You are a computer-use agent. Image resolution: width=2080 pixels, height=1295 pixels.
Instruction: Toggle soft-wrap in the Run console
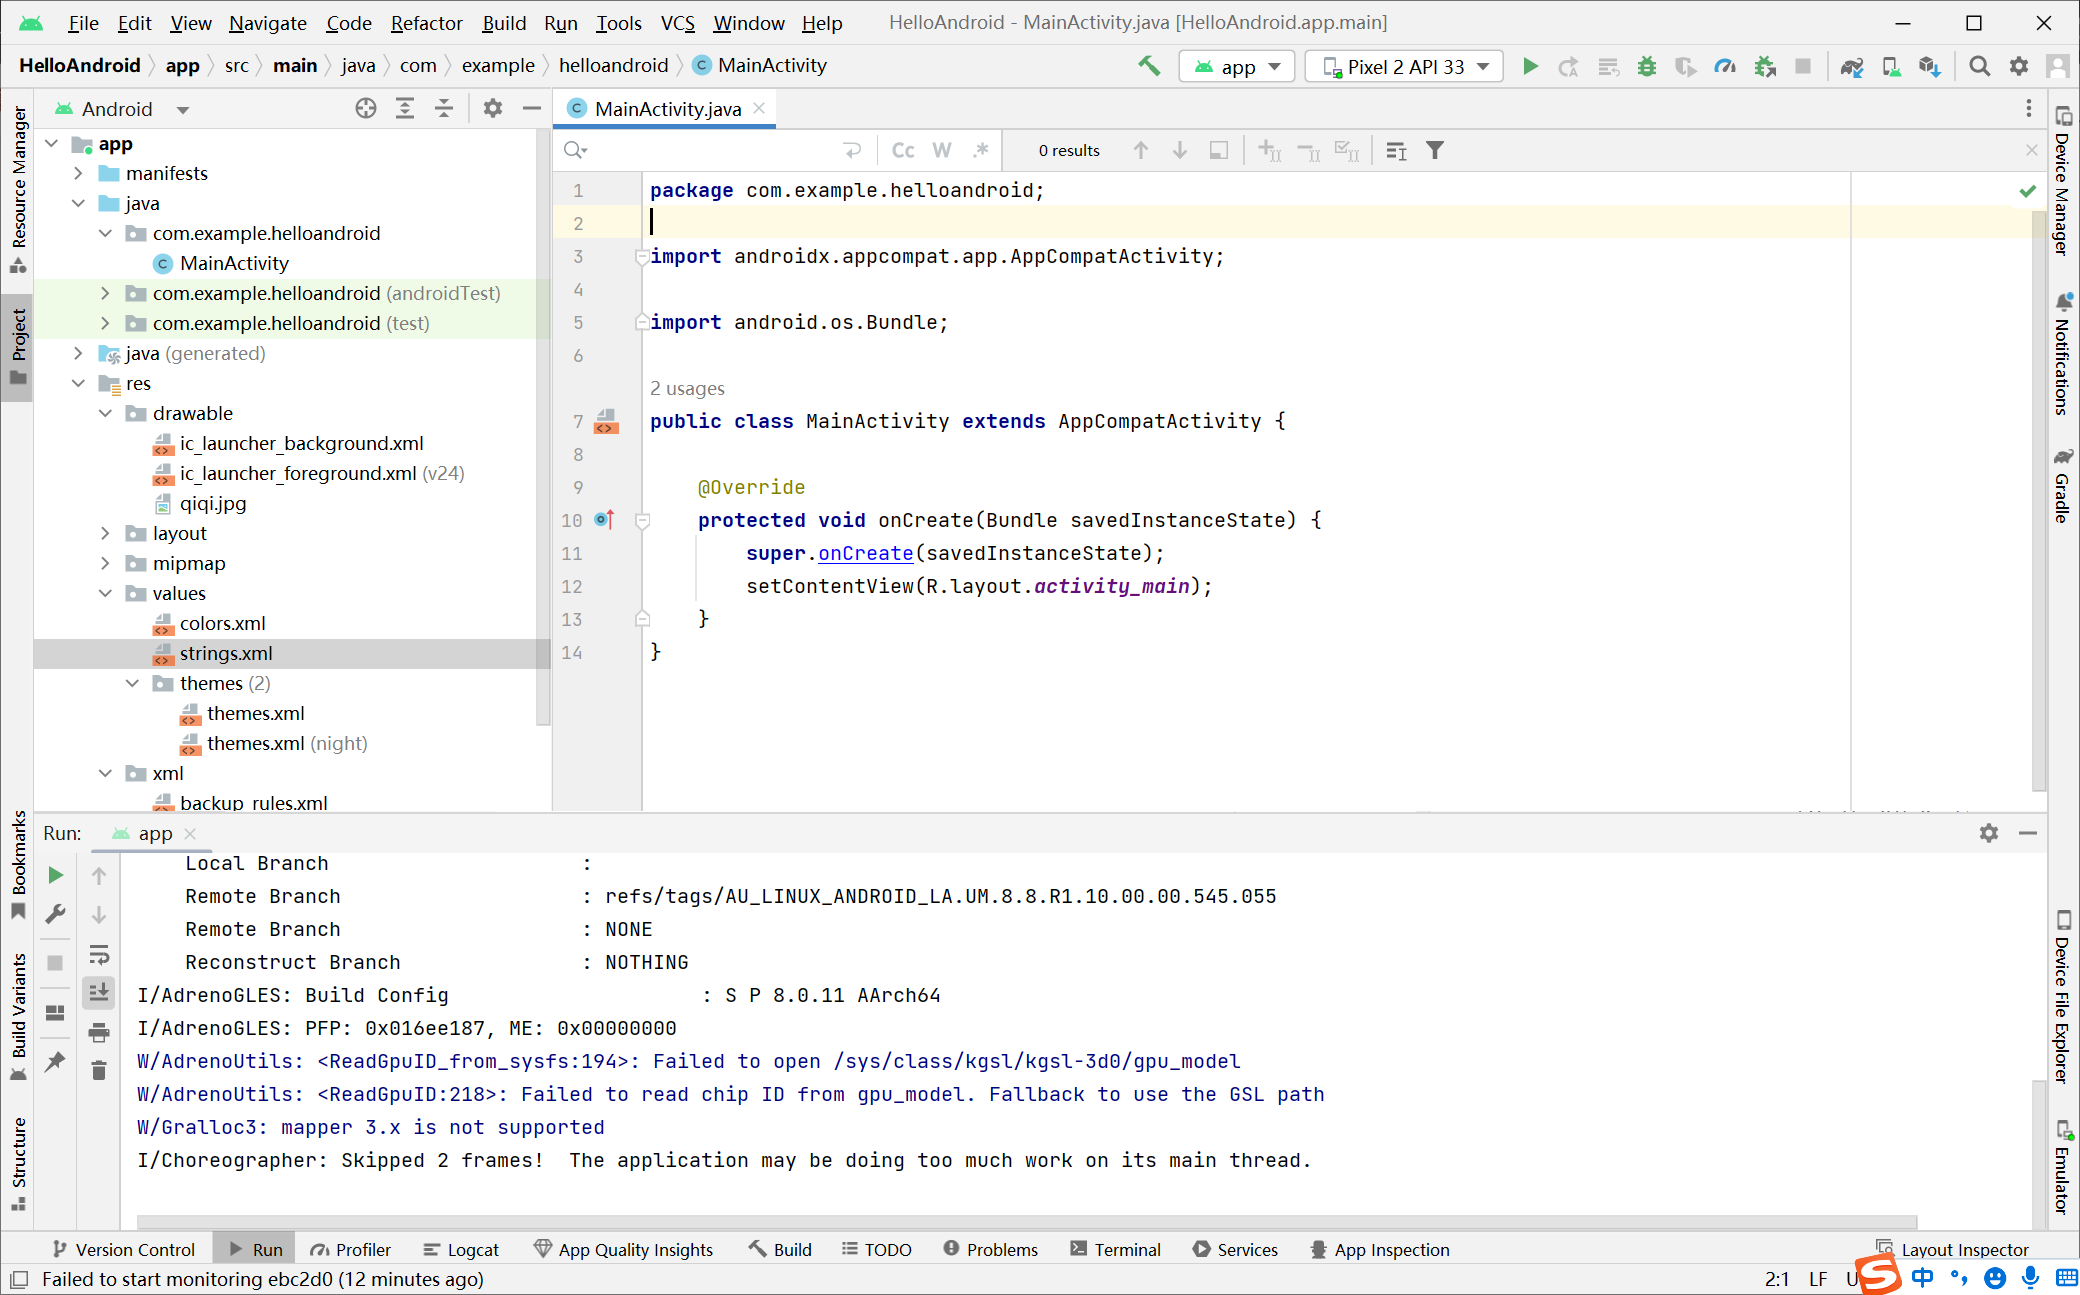(x=99, y=953)
